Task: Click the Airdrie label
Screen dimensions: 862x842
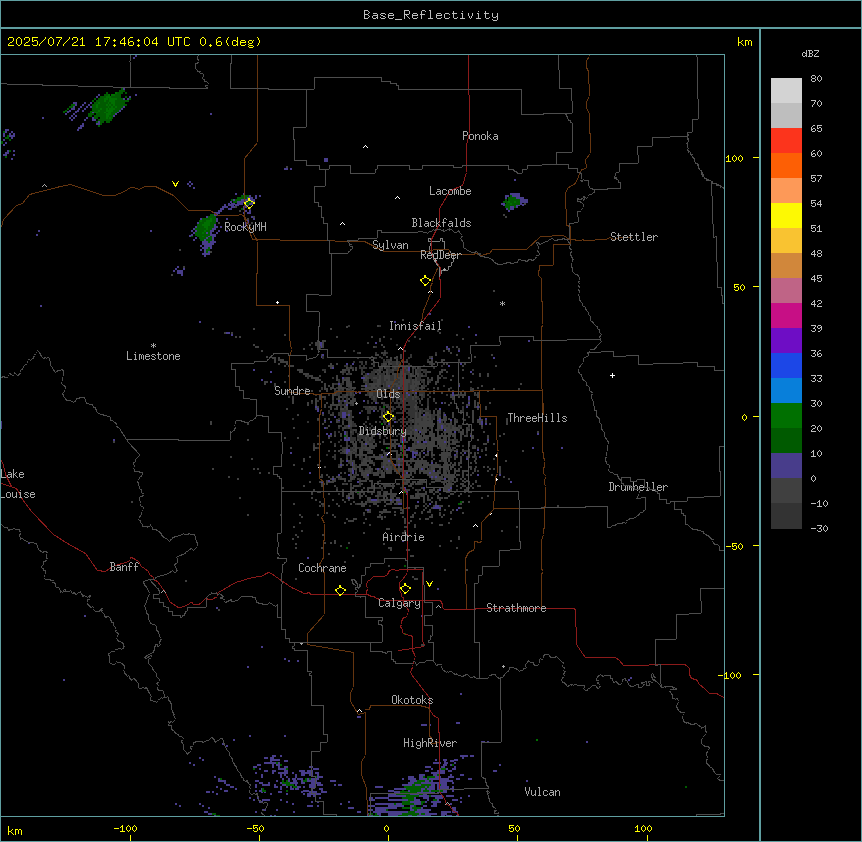Action: 404,537
